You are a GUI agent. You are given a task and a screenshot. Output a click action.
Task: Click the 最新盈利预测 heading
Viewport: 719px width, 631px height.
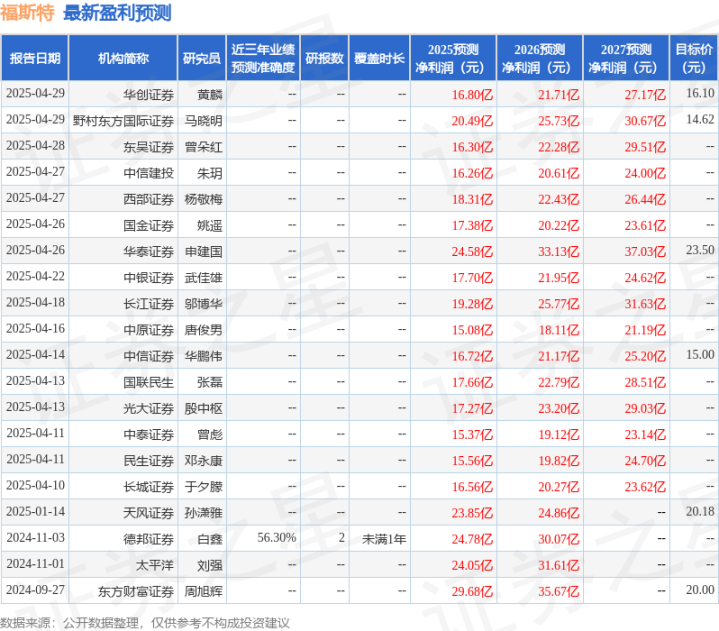117,13
